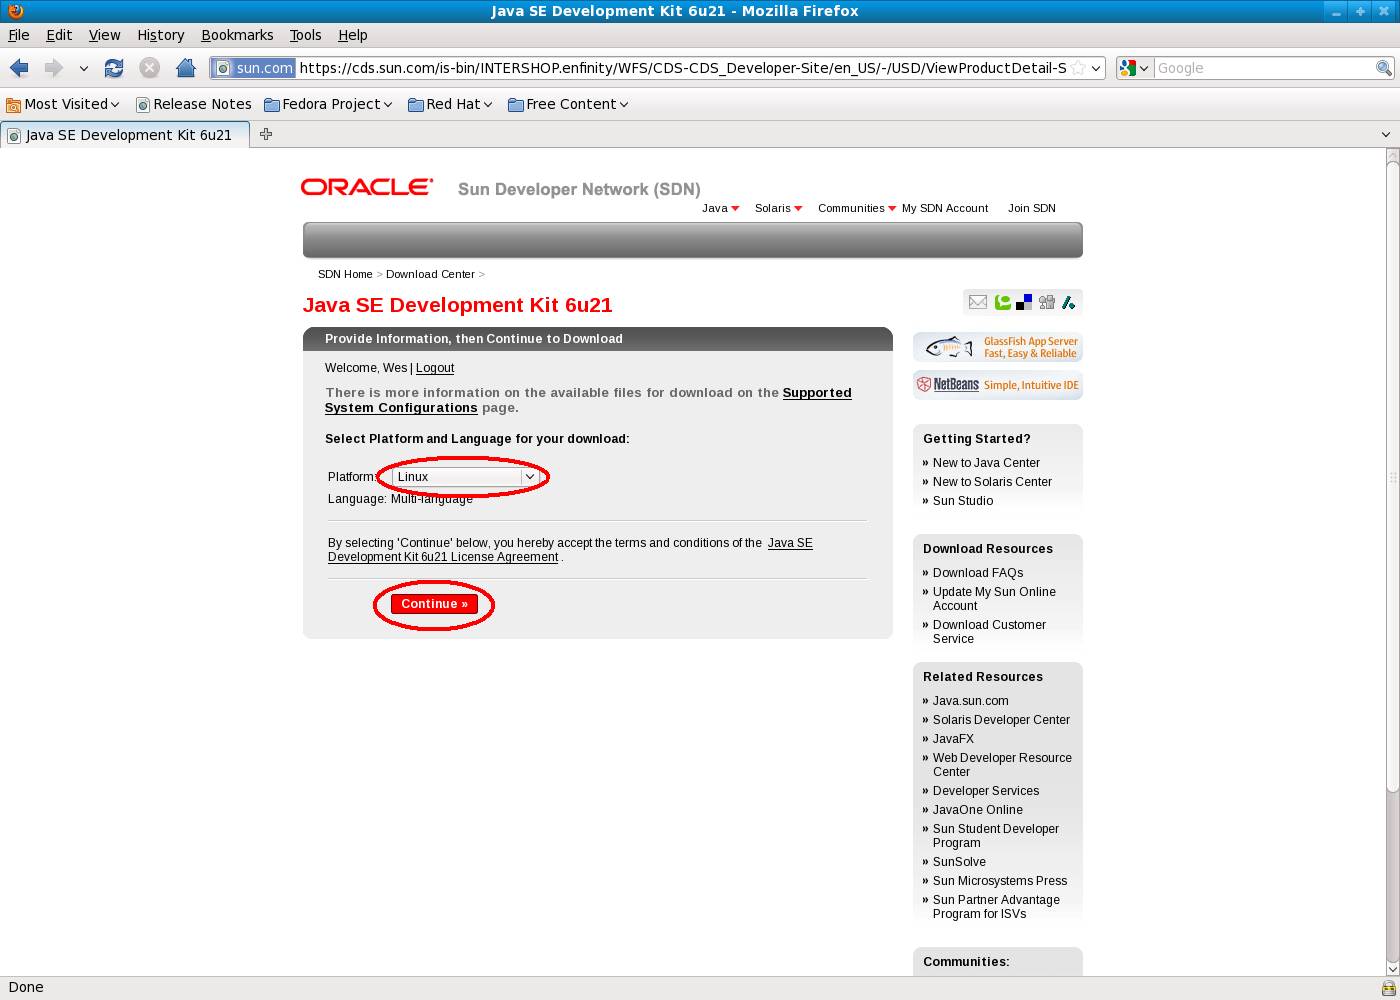
Task: Share page via Delicious squares icon
Action: point(1024,302)
